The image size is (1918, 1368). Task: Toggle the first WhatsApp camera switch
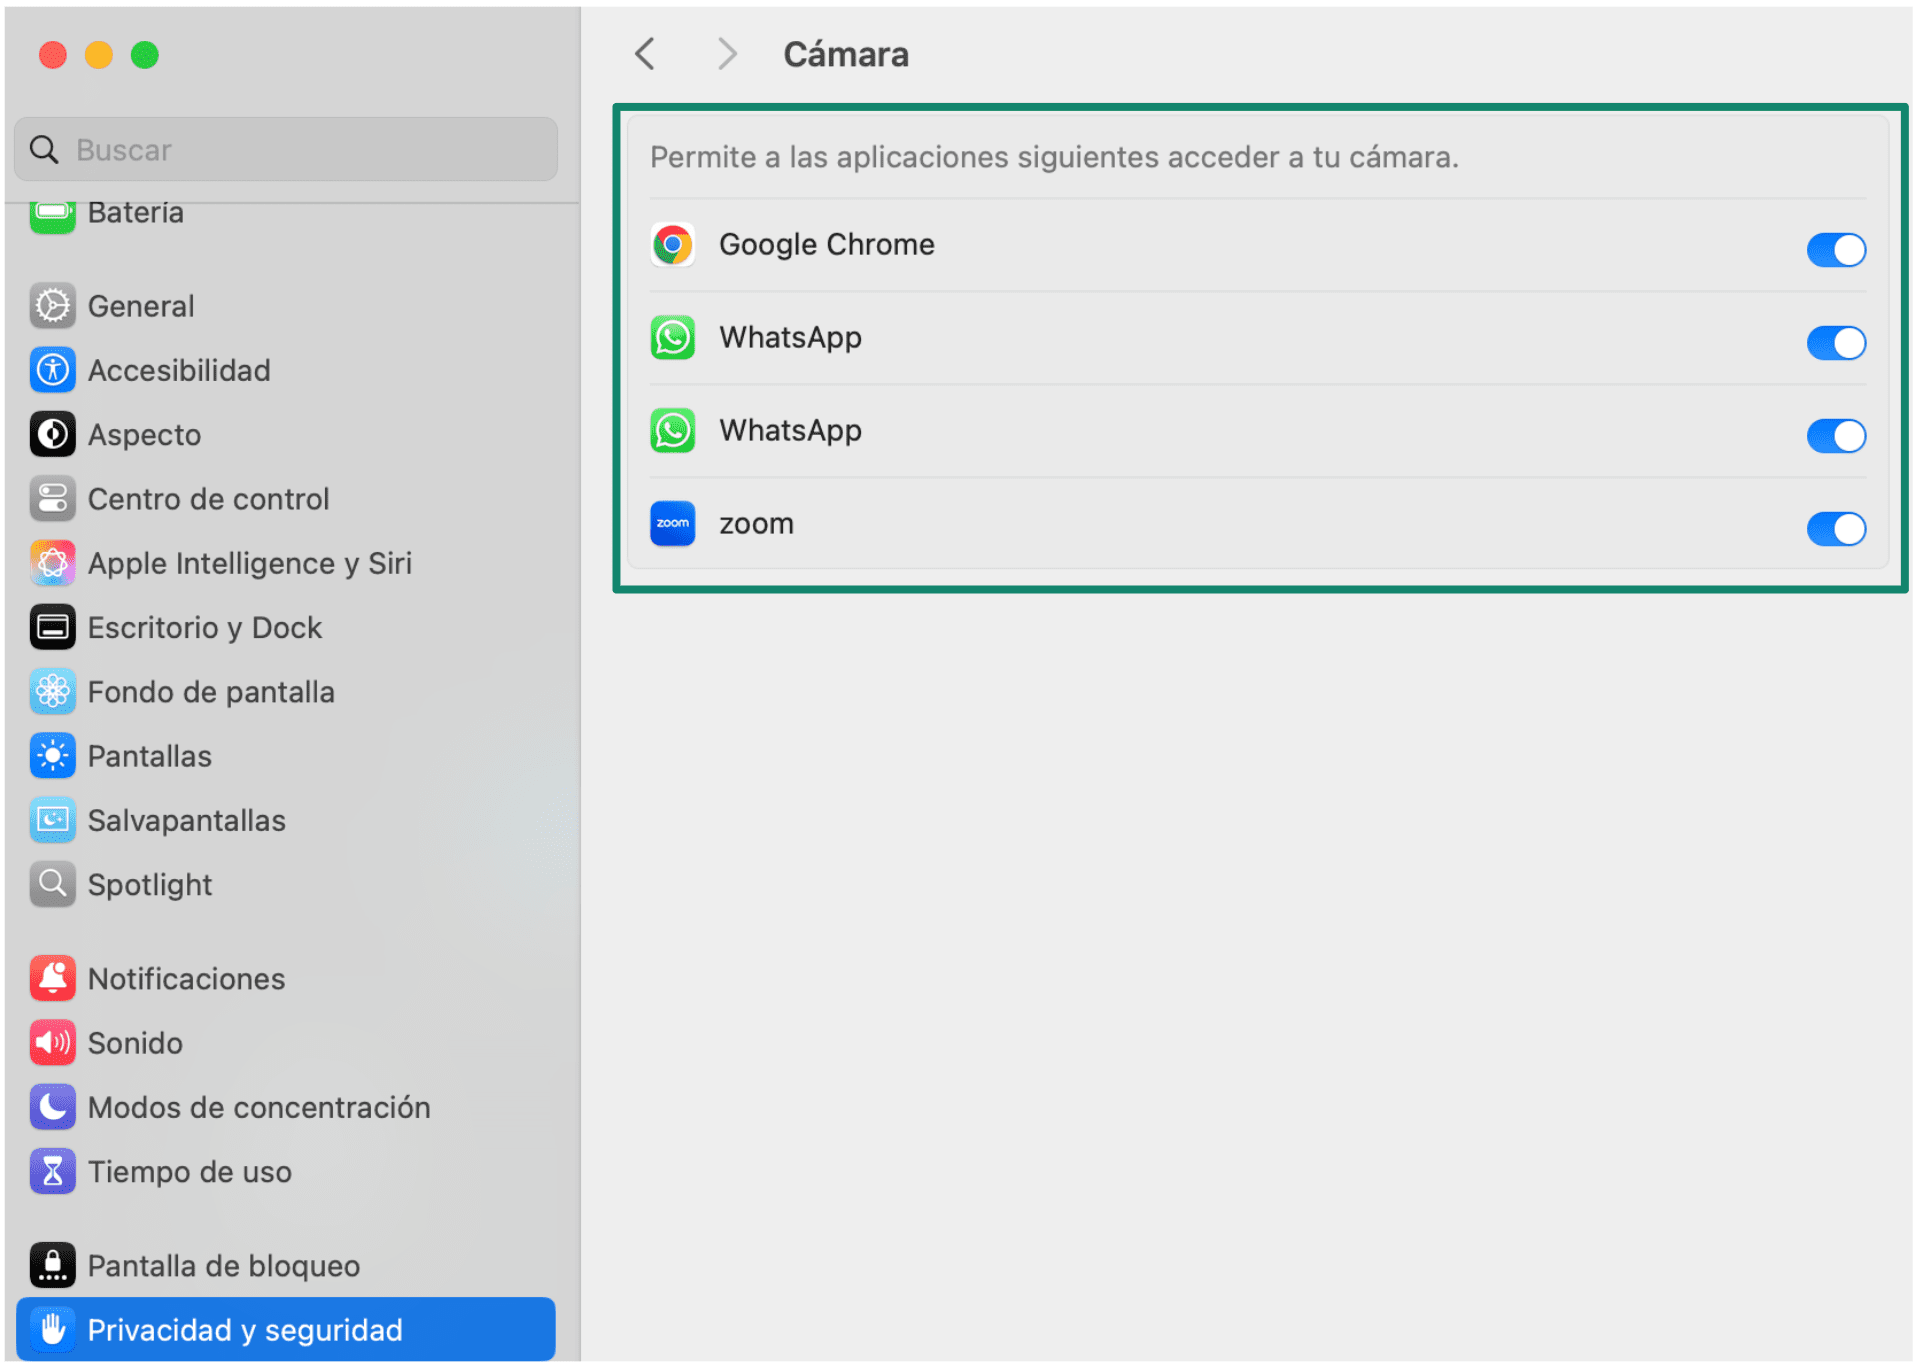click(1835, 343)
